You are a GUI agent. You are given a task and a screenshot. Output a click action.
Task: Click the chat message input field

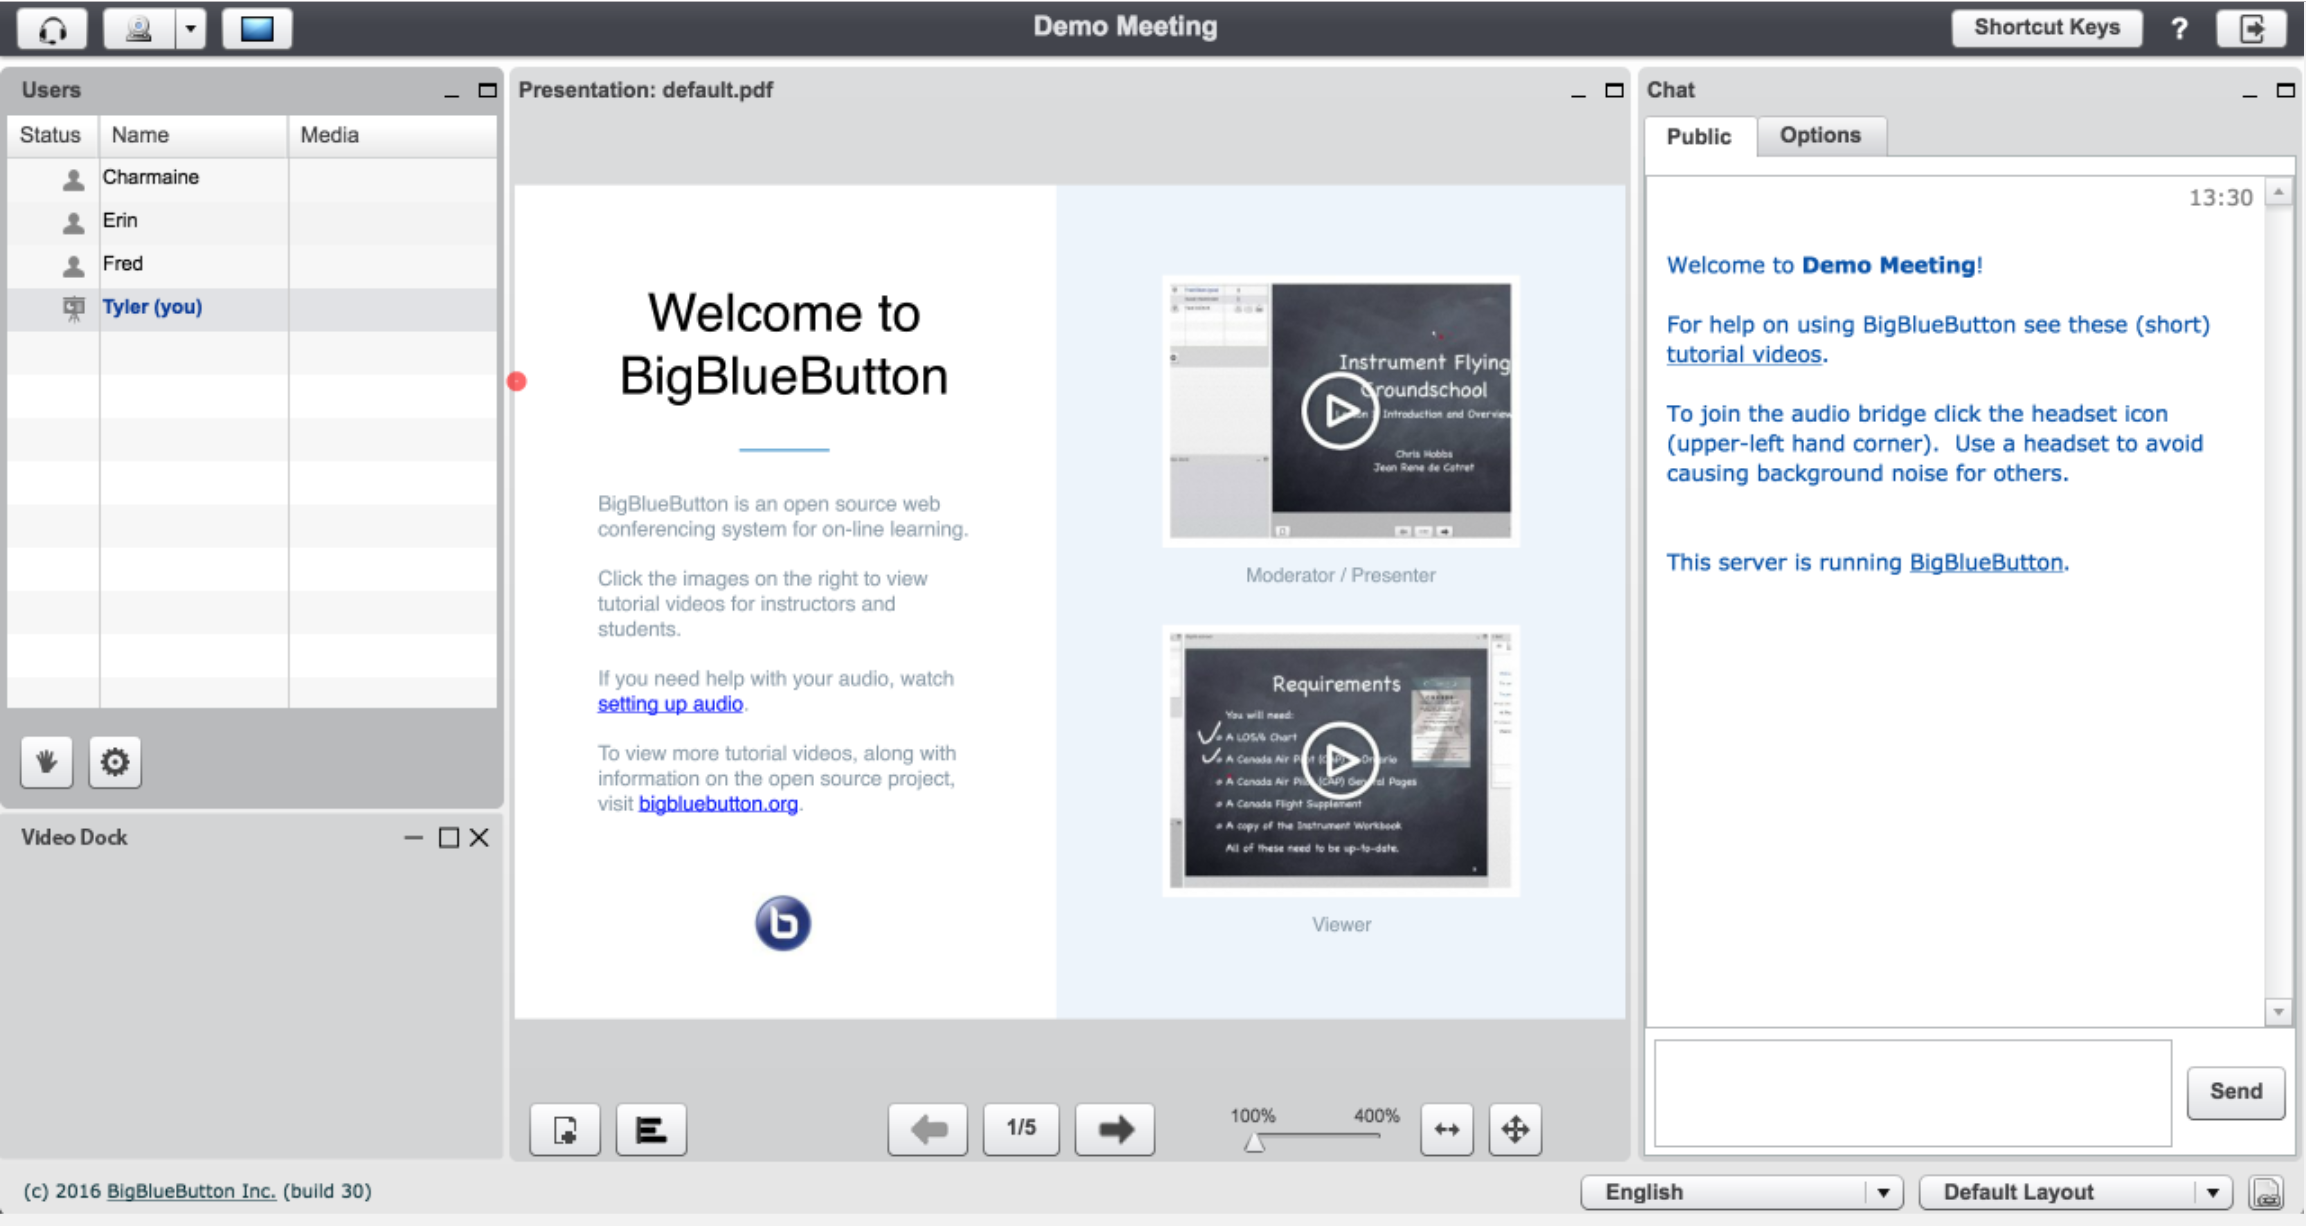[1913, 1093]
